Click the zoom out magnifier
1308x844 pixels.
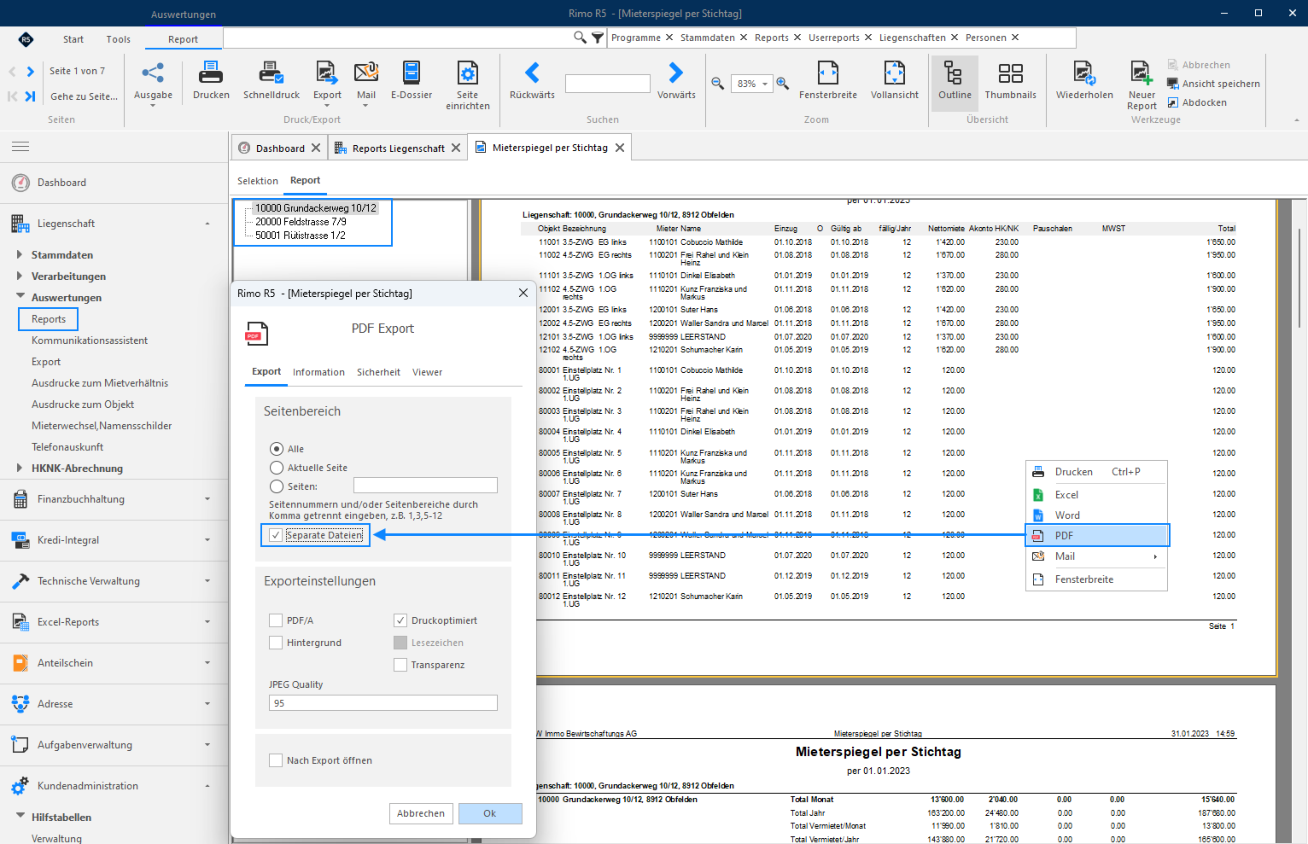click(718, 84)
